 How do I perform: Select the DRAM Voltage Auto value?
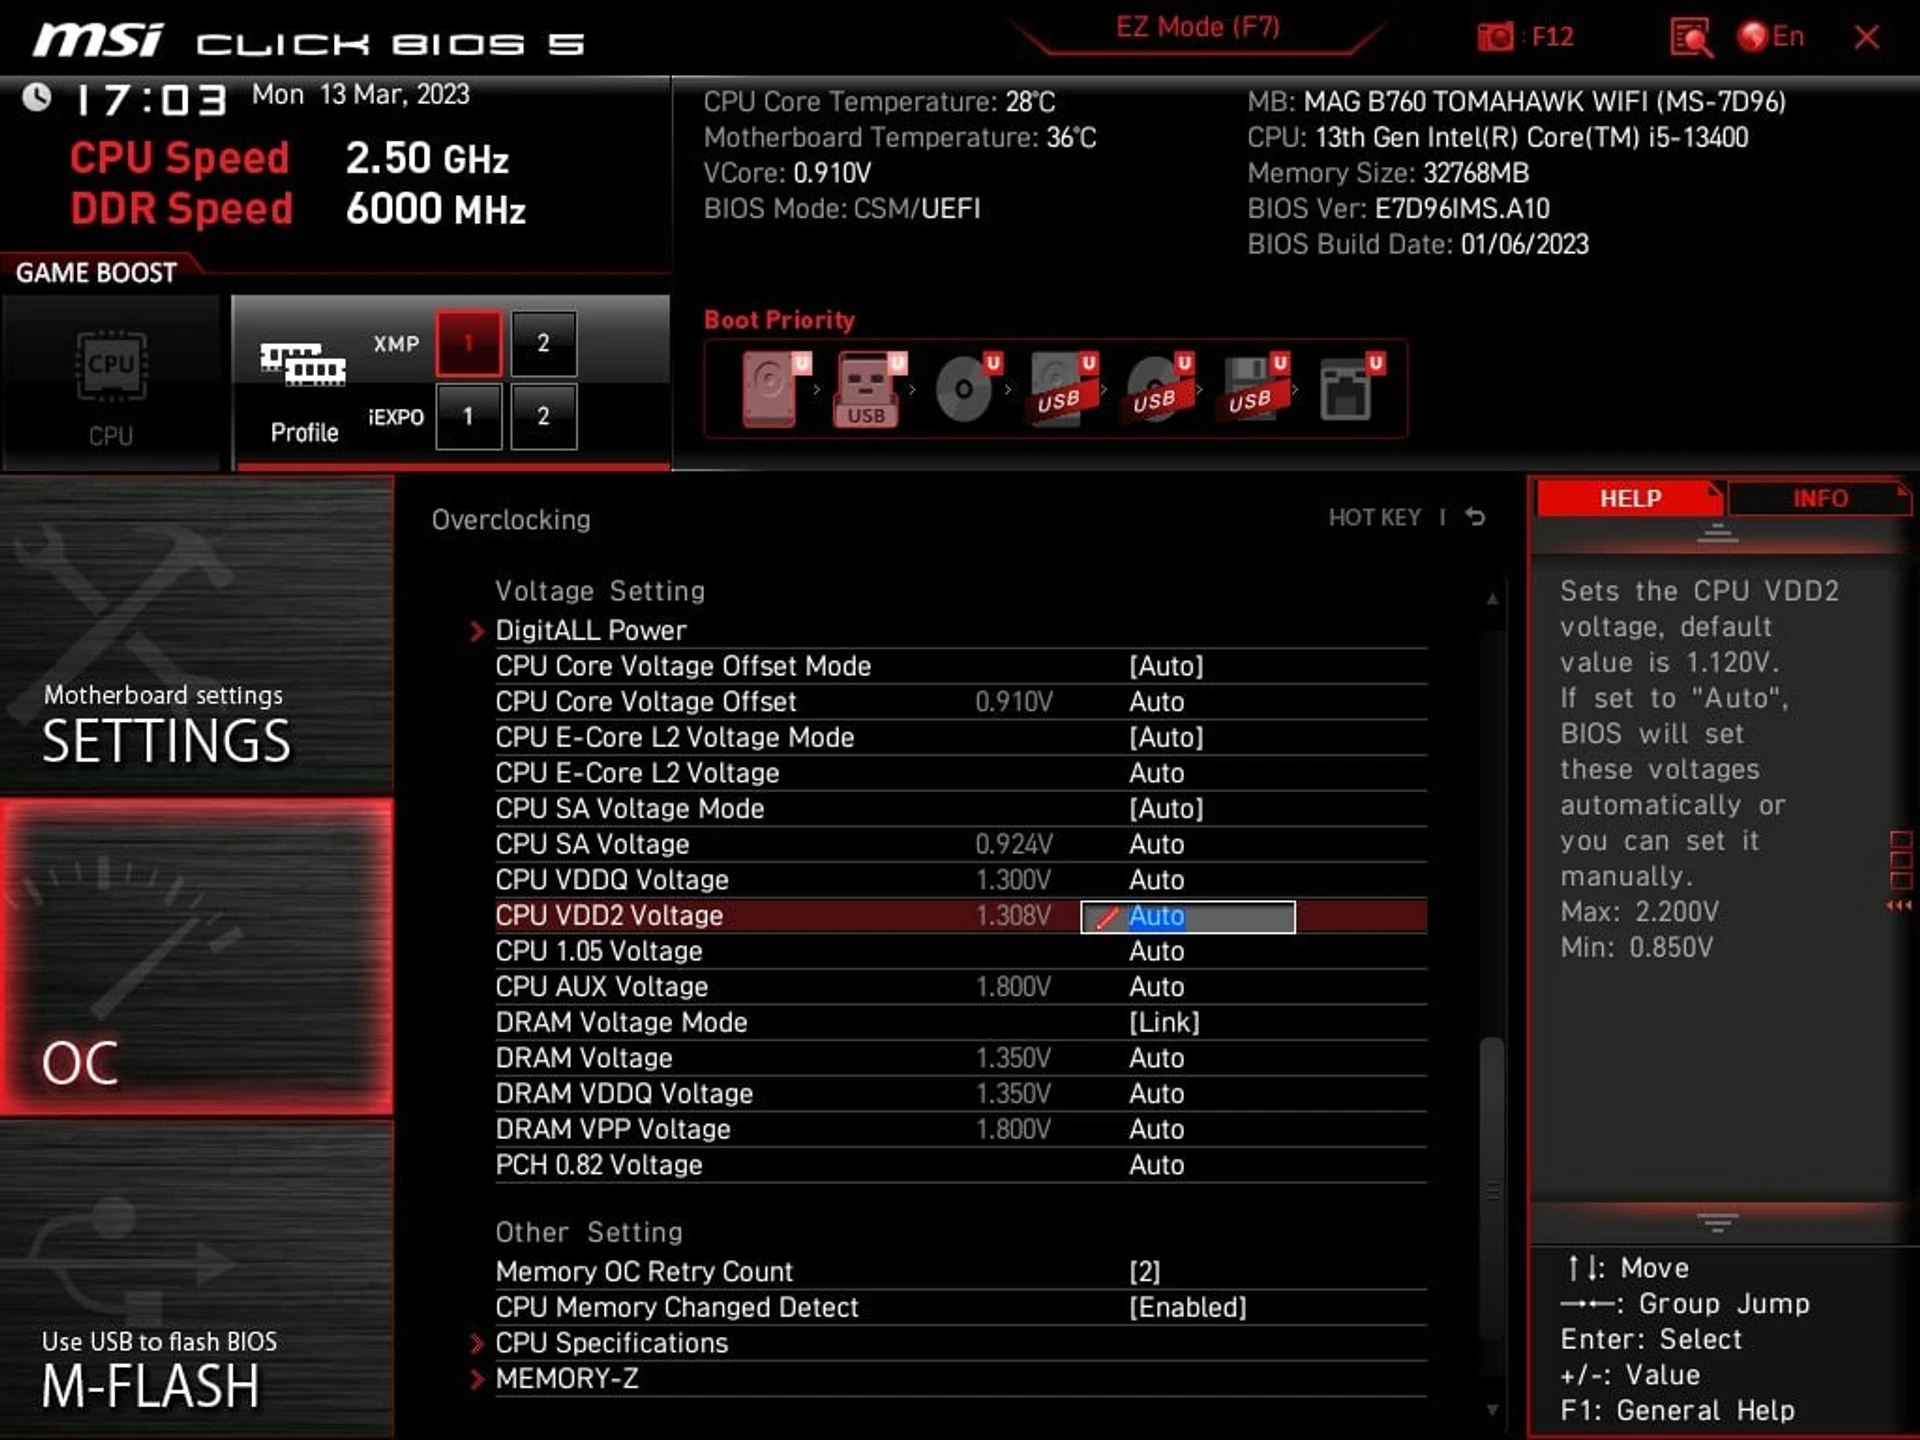point(1156,1058)
